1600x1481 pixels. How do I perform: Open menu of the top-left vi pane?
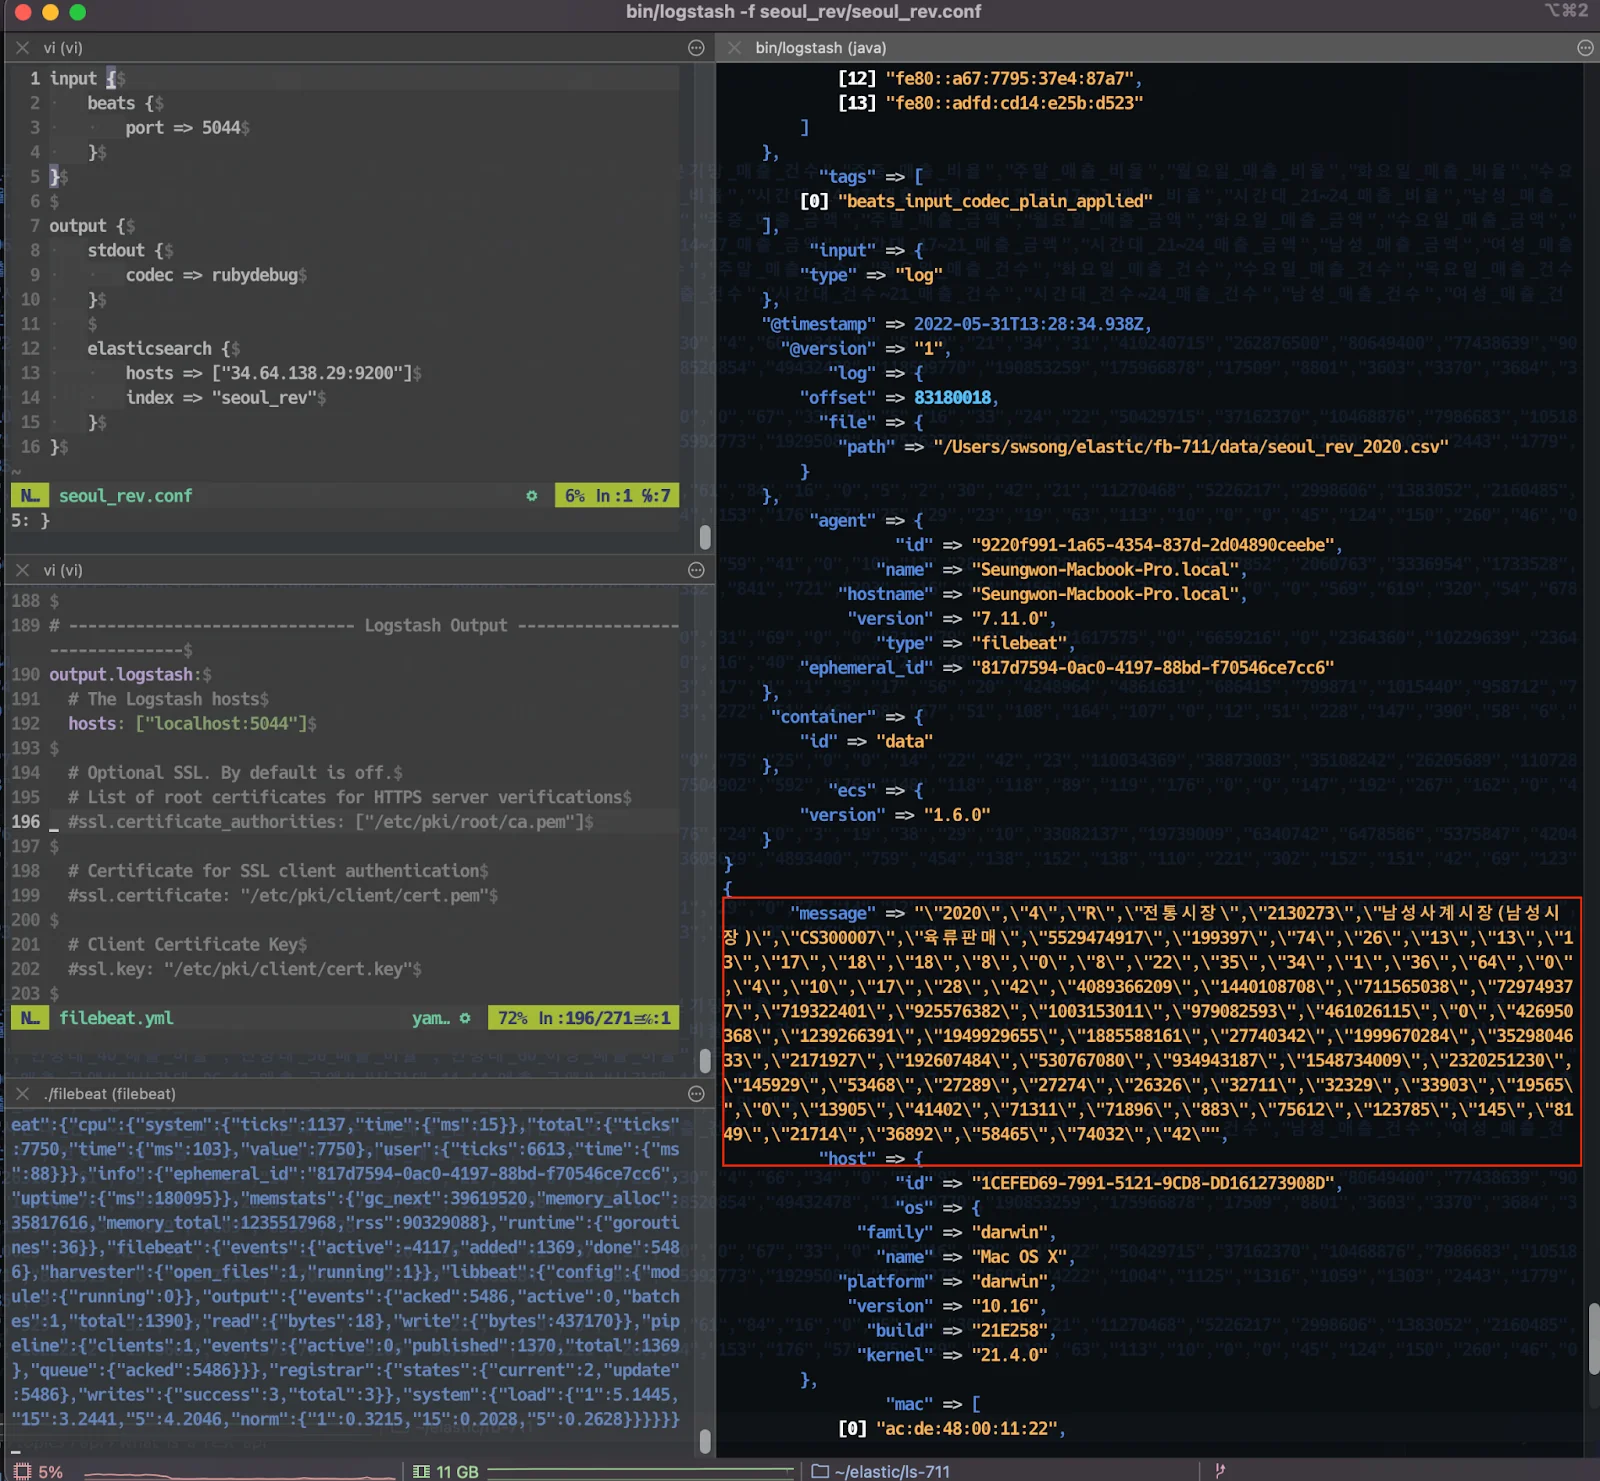coord(696,48)
